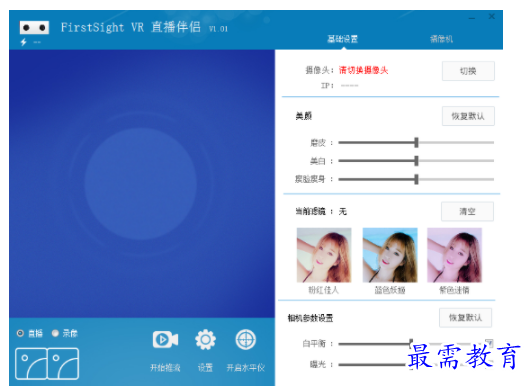Click the V1.01 version label
Viewport: 529px width, 388px height.
tap(218, 29)
